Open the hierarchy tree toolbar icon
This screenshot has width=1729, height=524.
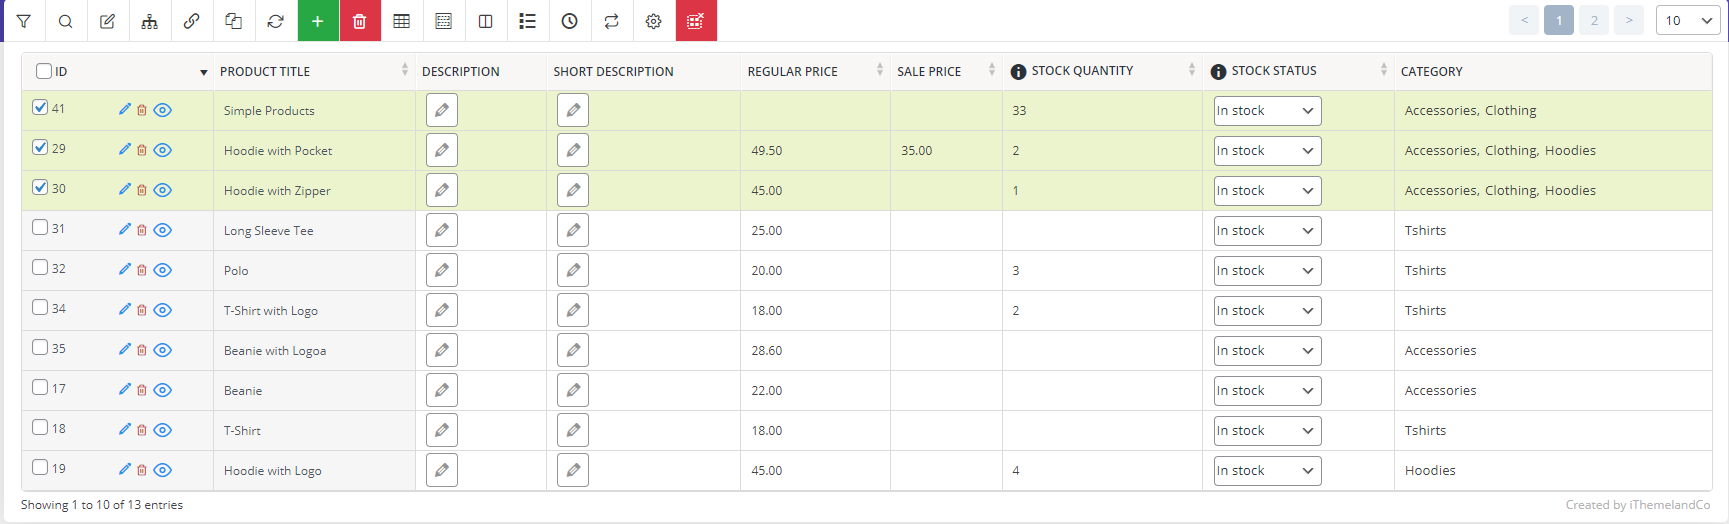[150, 21]
